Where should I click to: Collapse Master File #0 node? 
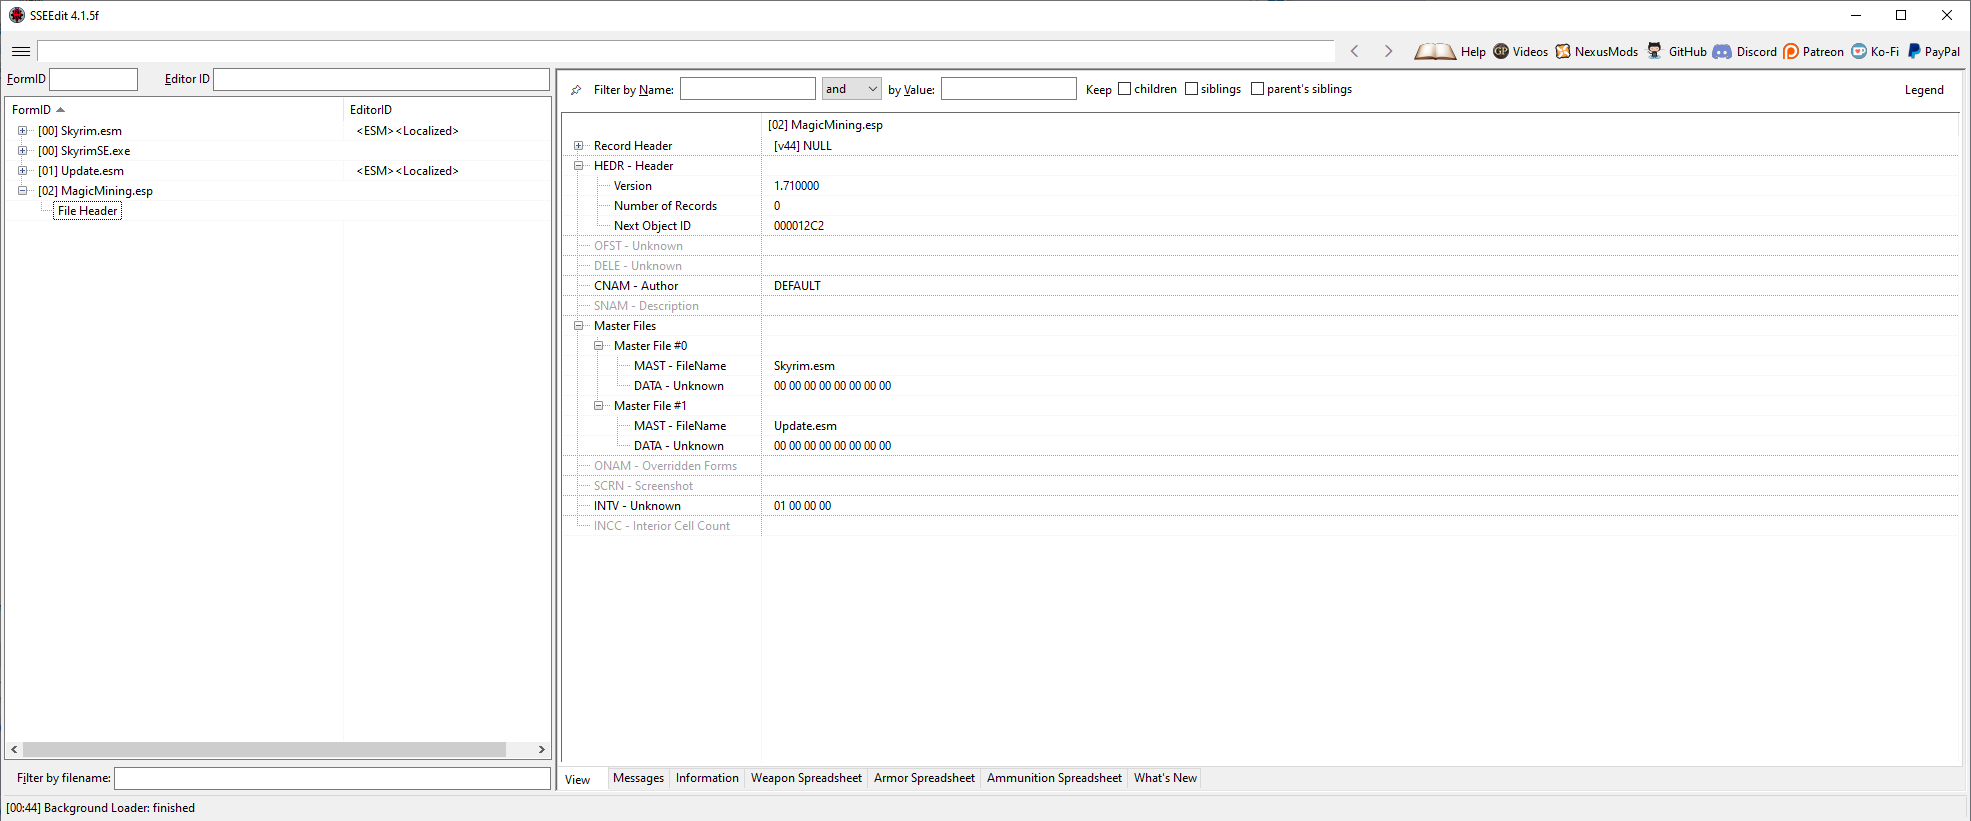[599, 346]
